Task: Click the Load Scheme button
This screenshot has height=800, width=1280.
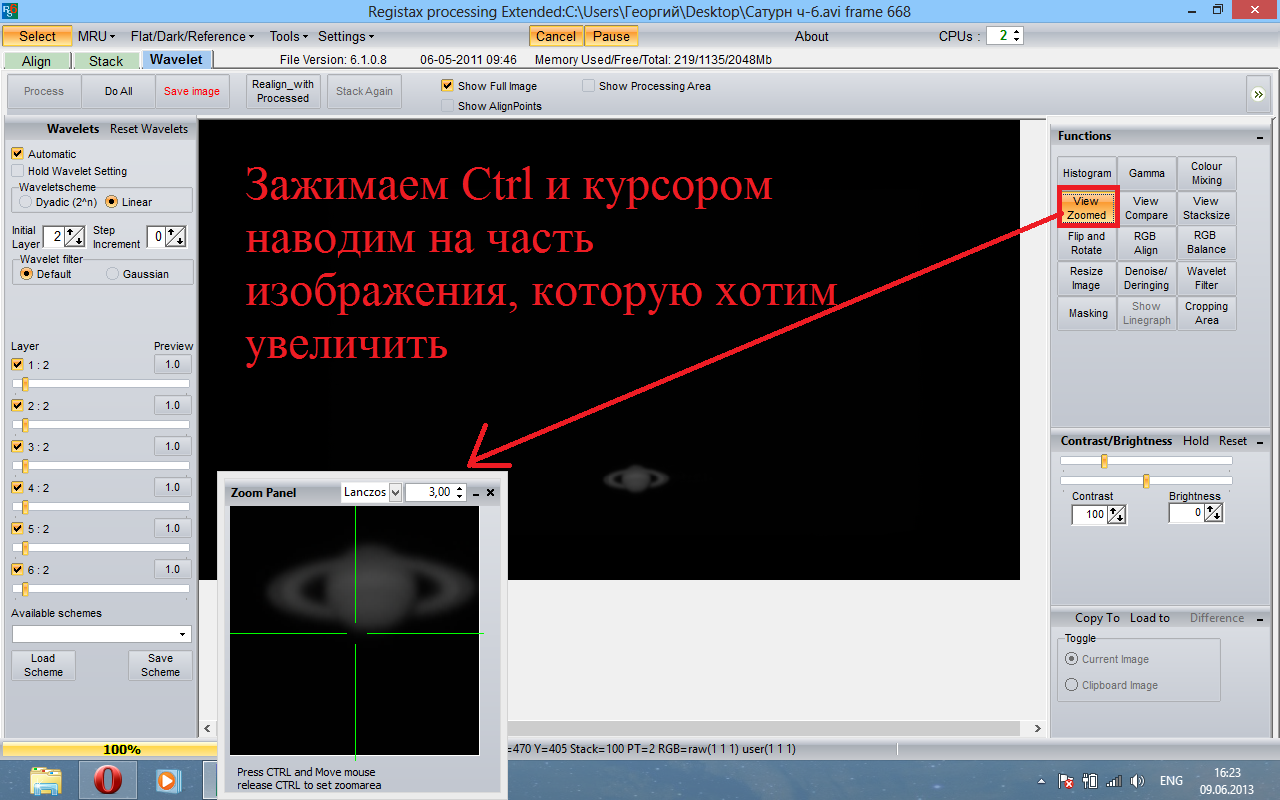Action: tap(43, 665)
